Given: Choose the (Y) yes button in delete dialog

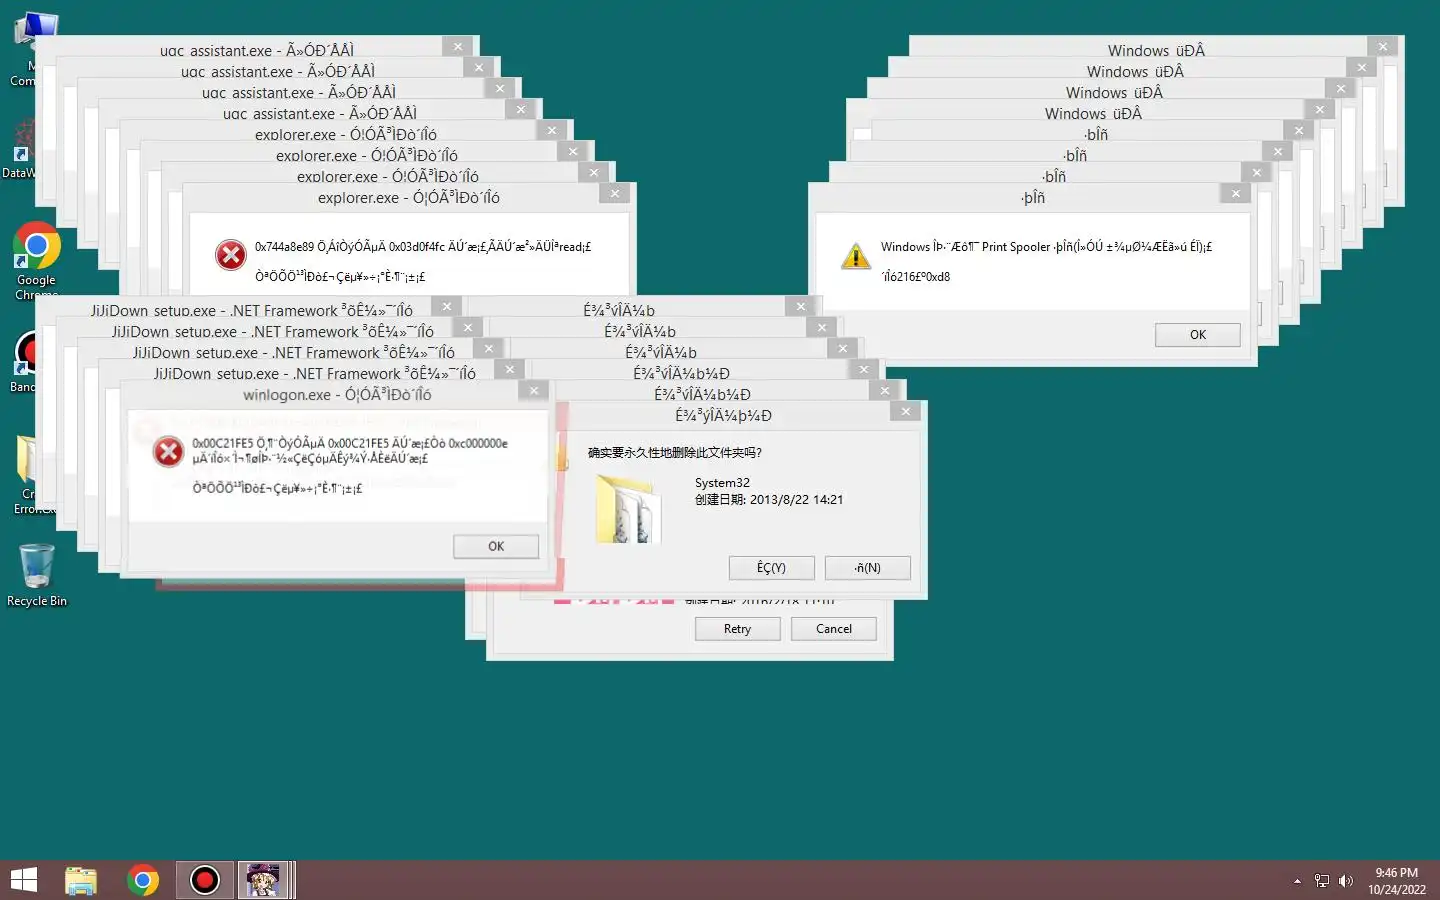Looking at the screenshot, I should 771,568.
